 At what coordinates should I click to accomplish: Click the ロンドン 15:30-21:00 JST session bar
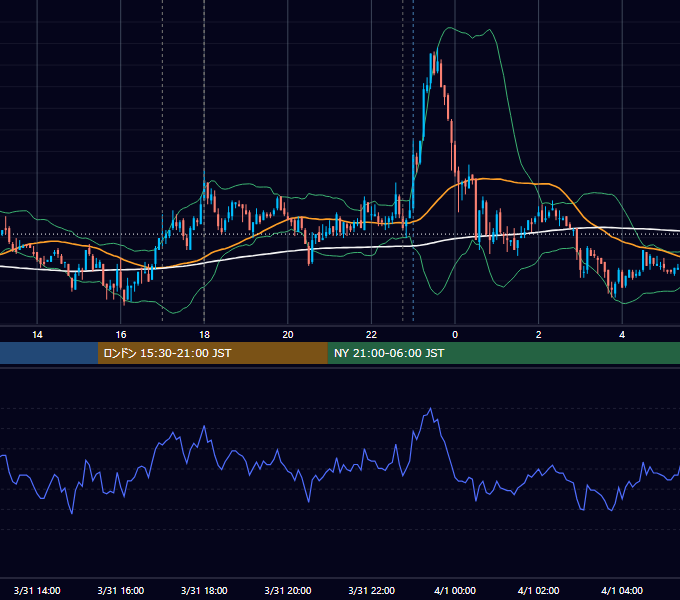pyautogui.click(x=212, y=353)
